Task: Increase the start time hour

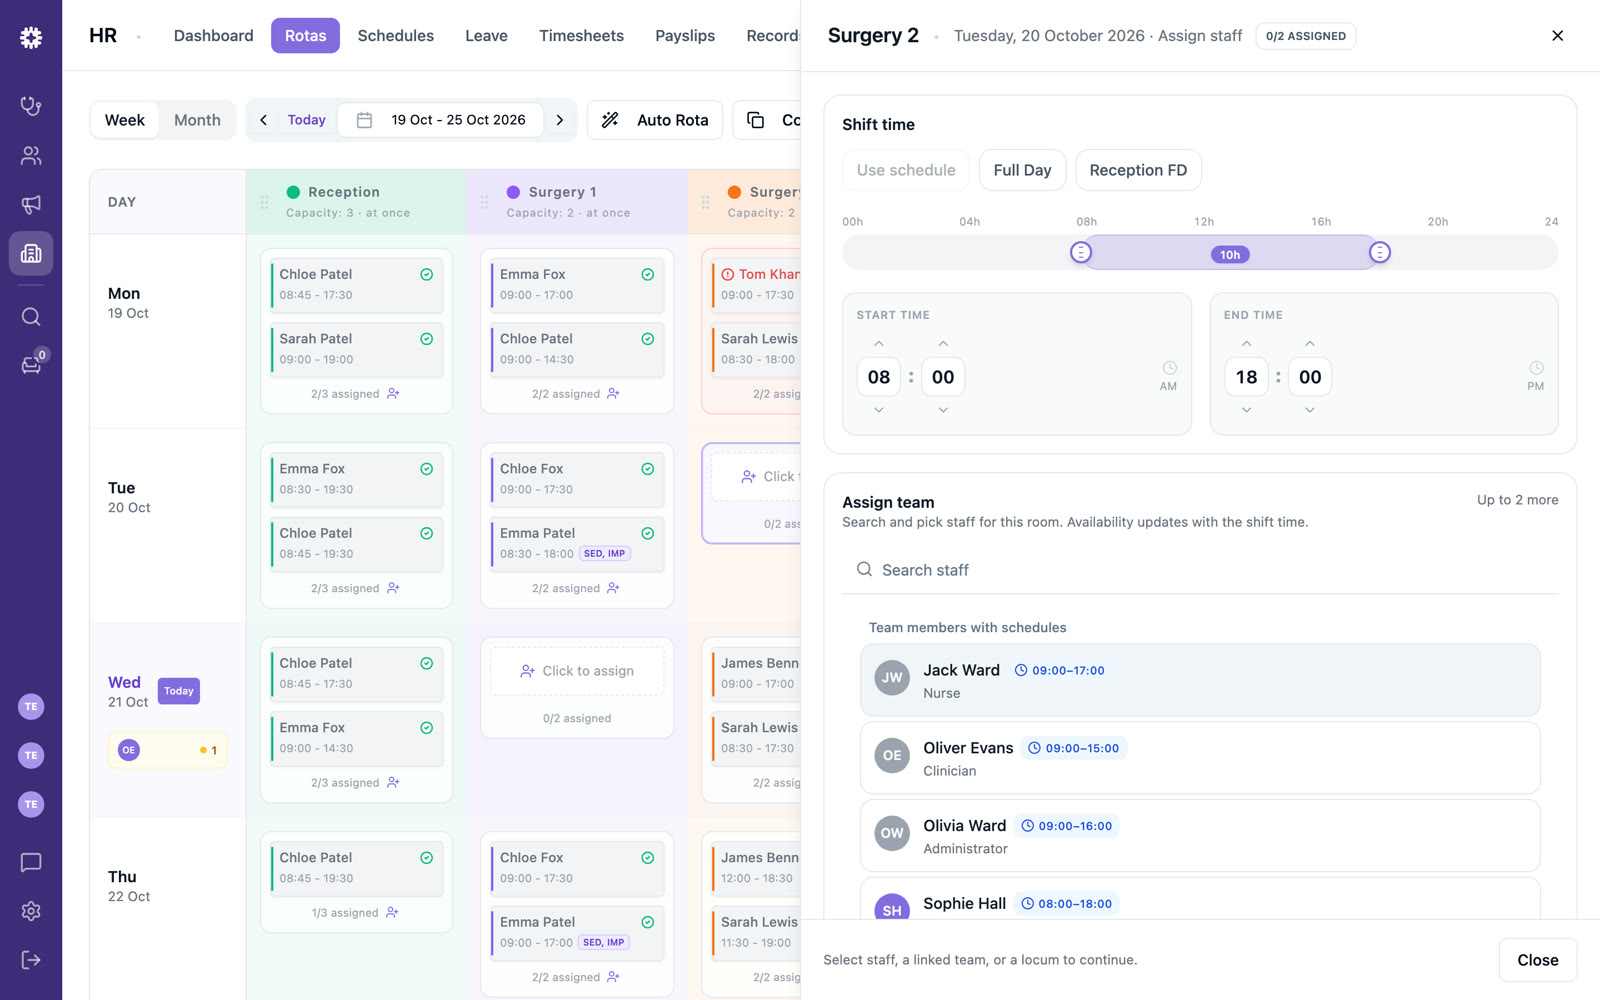Action: point(879,343)
